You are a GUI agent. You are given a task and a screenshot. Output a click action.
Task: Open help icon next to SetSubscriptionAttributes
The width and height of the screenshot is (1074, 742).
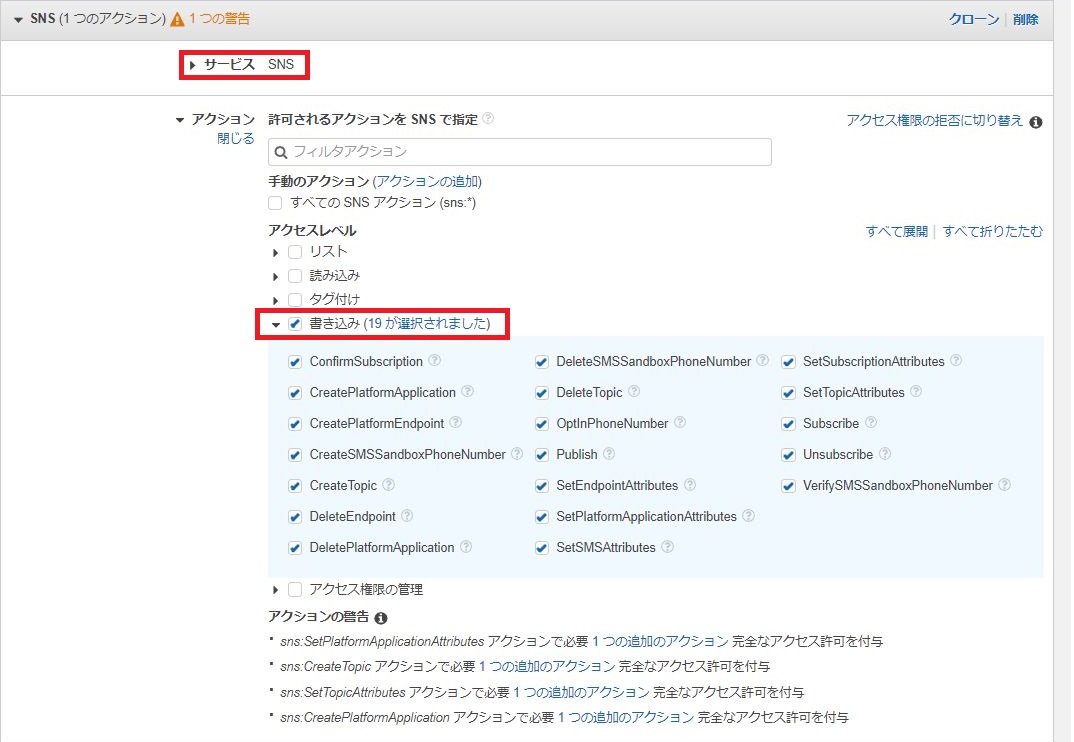click(956, 360)
